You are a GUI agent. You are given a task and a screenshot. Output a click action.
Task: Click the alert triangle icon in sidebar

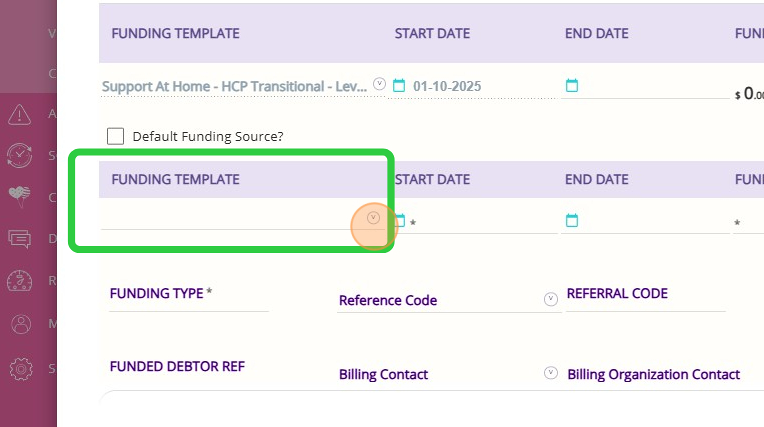click(19, 114)
